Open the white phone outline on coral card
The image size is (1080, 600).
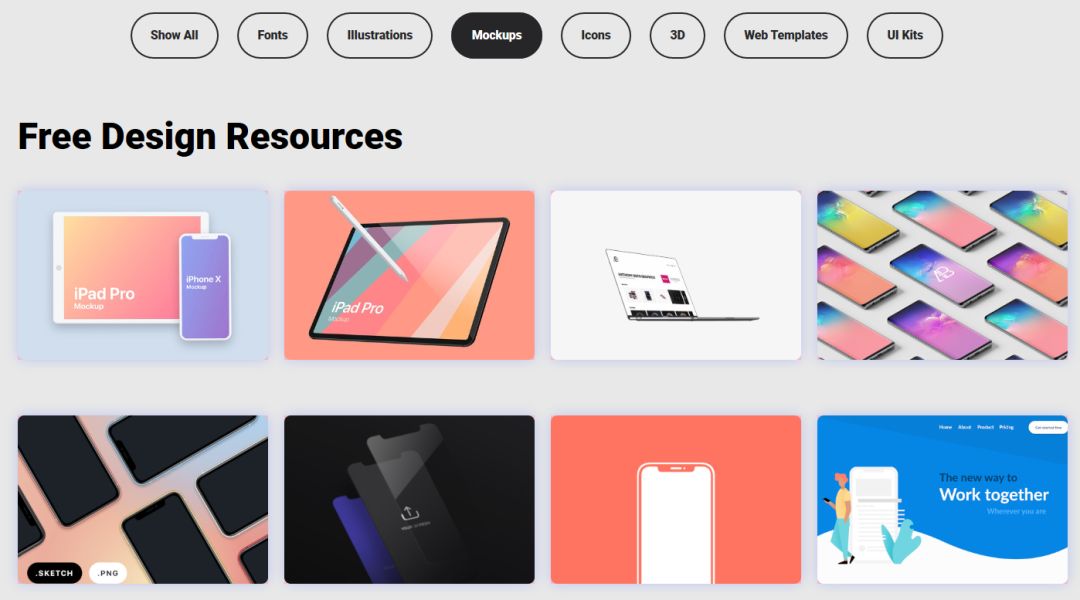676,499
